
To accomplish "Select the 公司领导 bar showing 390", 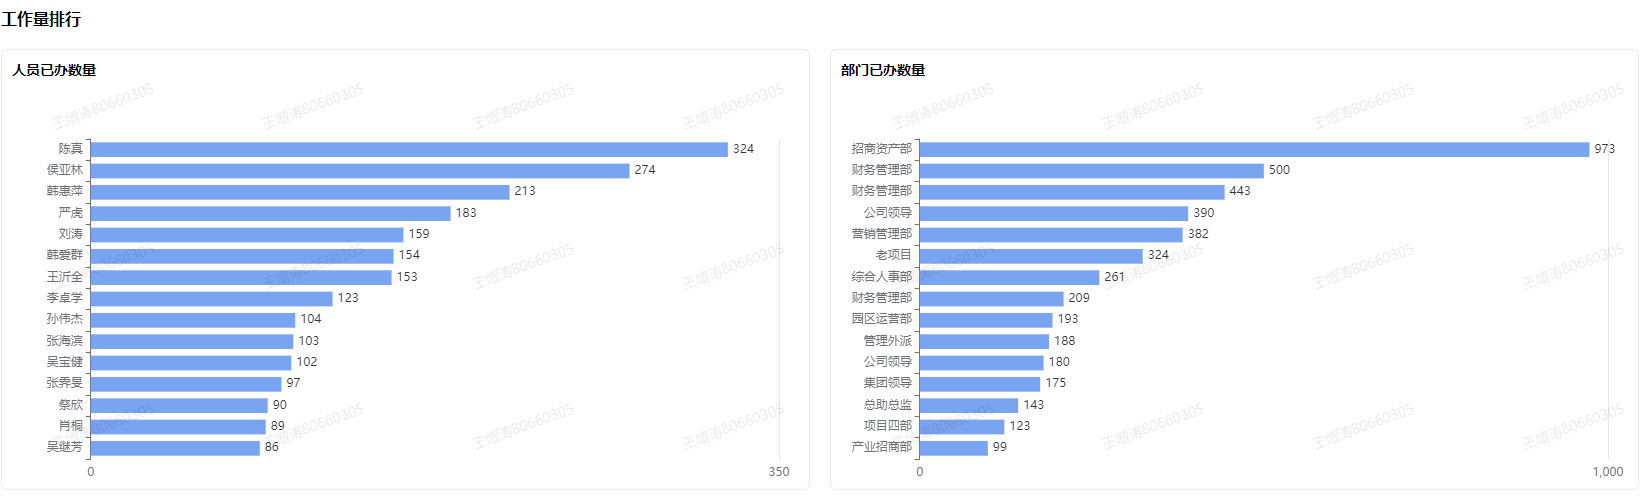I will point(1054,213).
